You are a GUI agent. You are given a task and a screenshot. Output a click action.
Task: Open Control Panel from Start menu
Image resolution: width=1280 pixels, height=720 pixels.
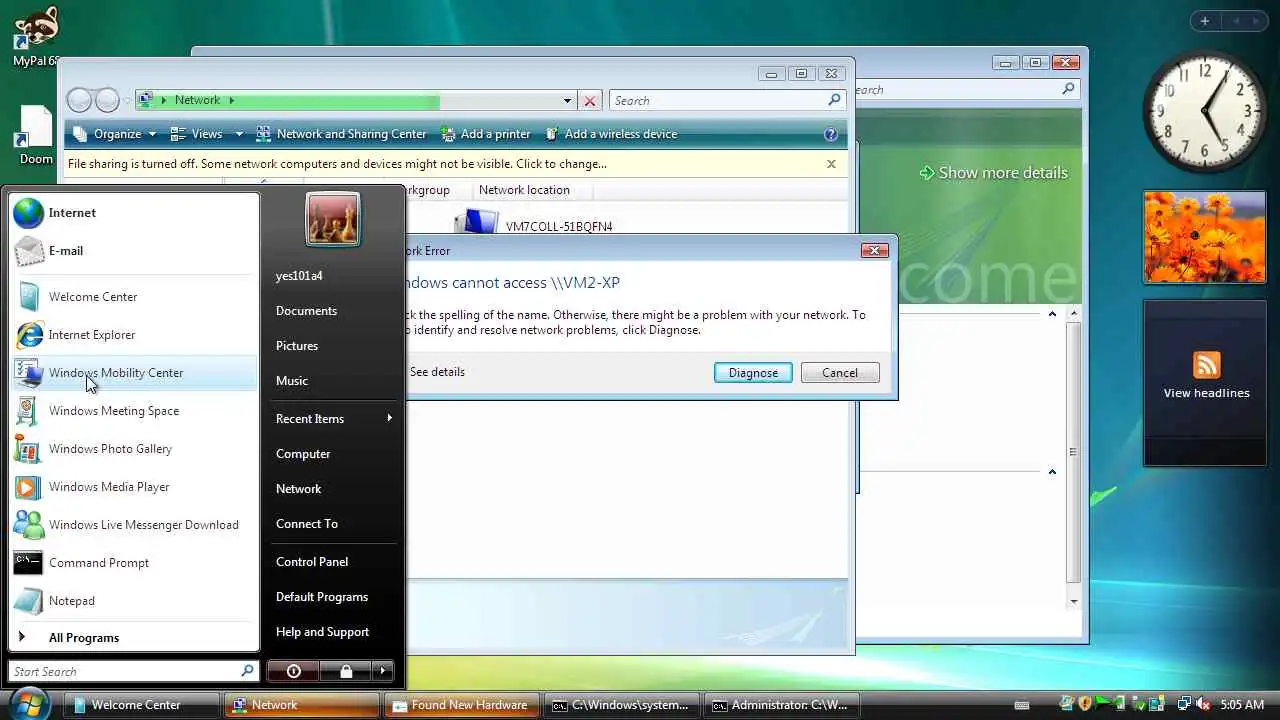[333, 562]
